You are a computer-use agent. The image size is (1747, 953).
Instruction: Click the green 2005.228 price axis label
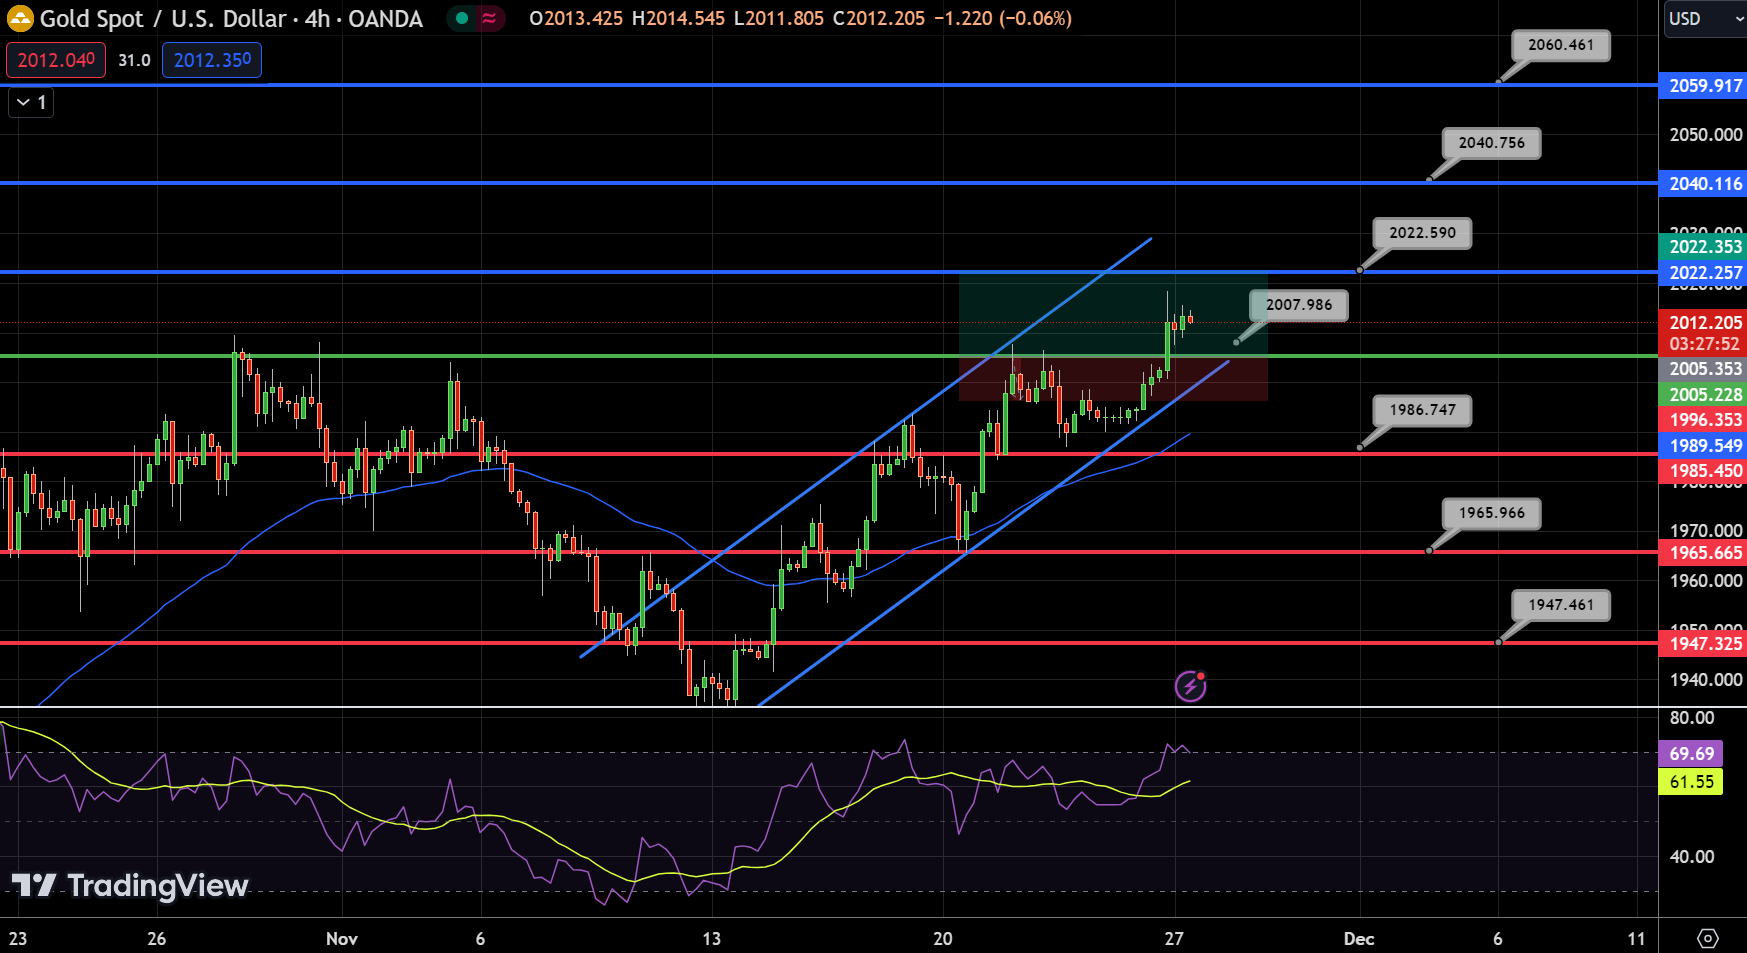(1703, 395)
